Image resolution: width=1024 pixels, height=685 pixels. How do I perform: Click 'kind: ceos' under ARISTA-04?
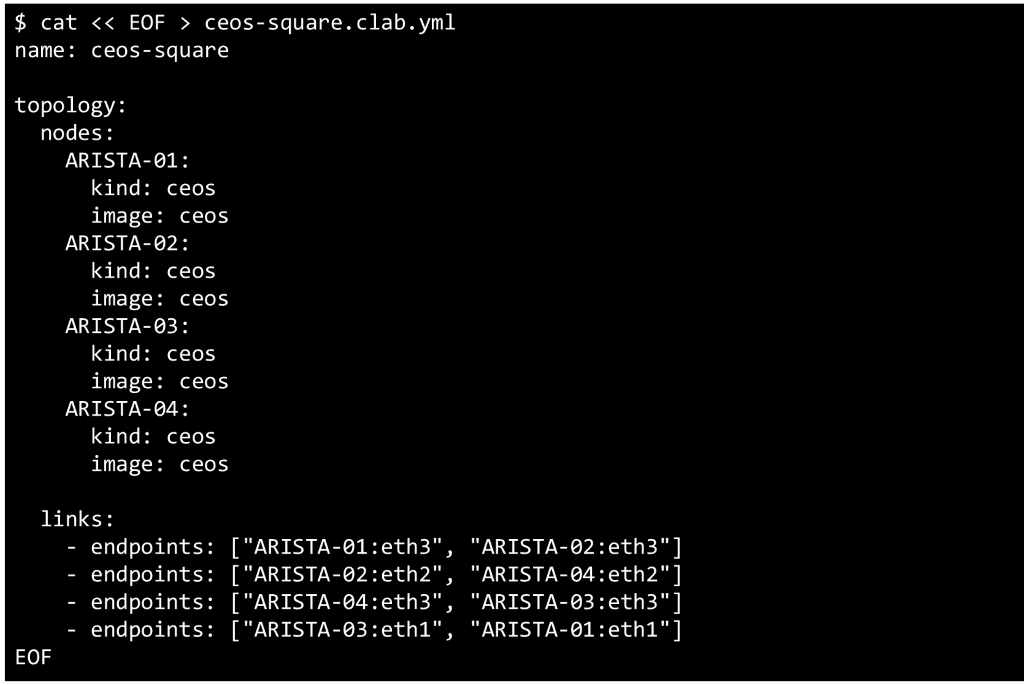[153, 436]
